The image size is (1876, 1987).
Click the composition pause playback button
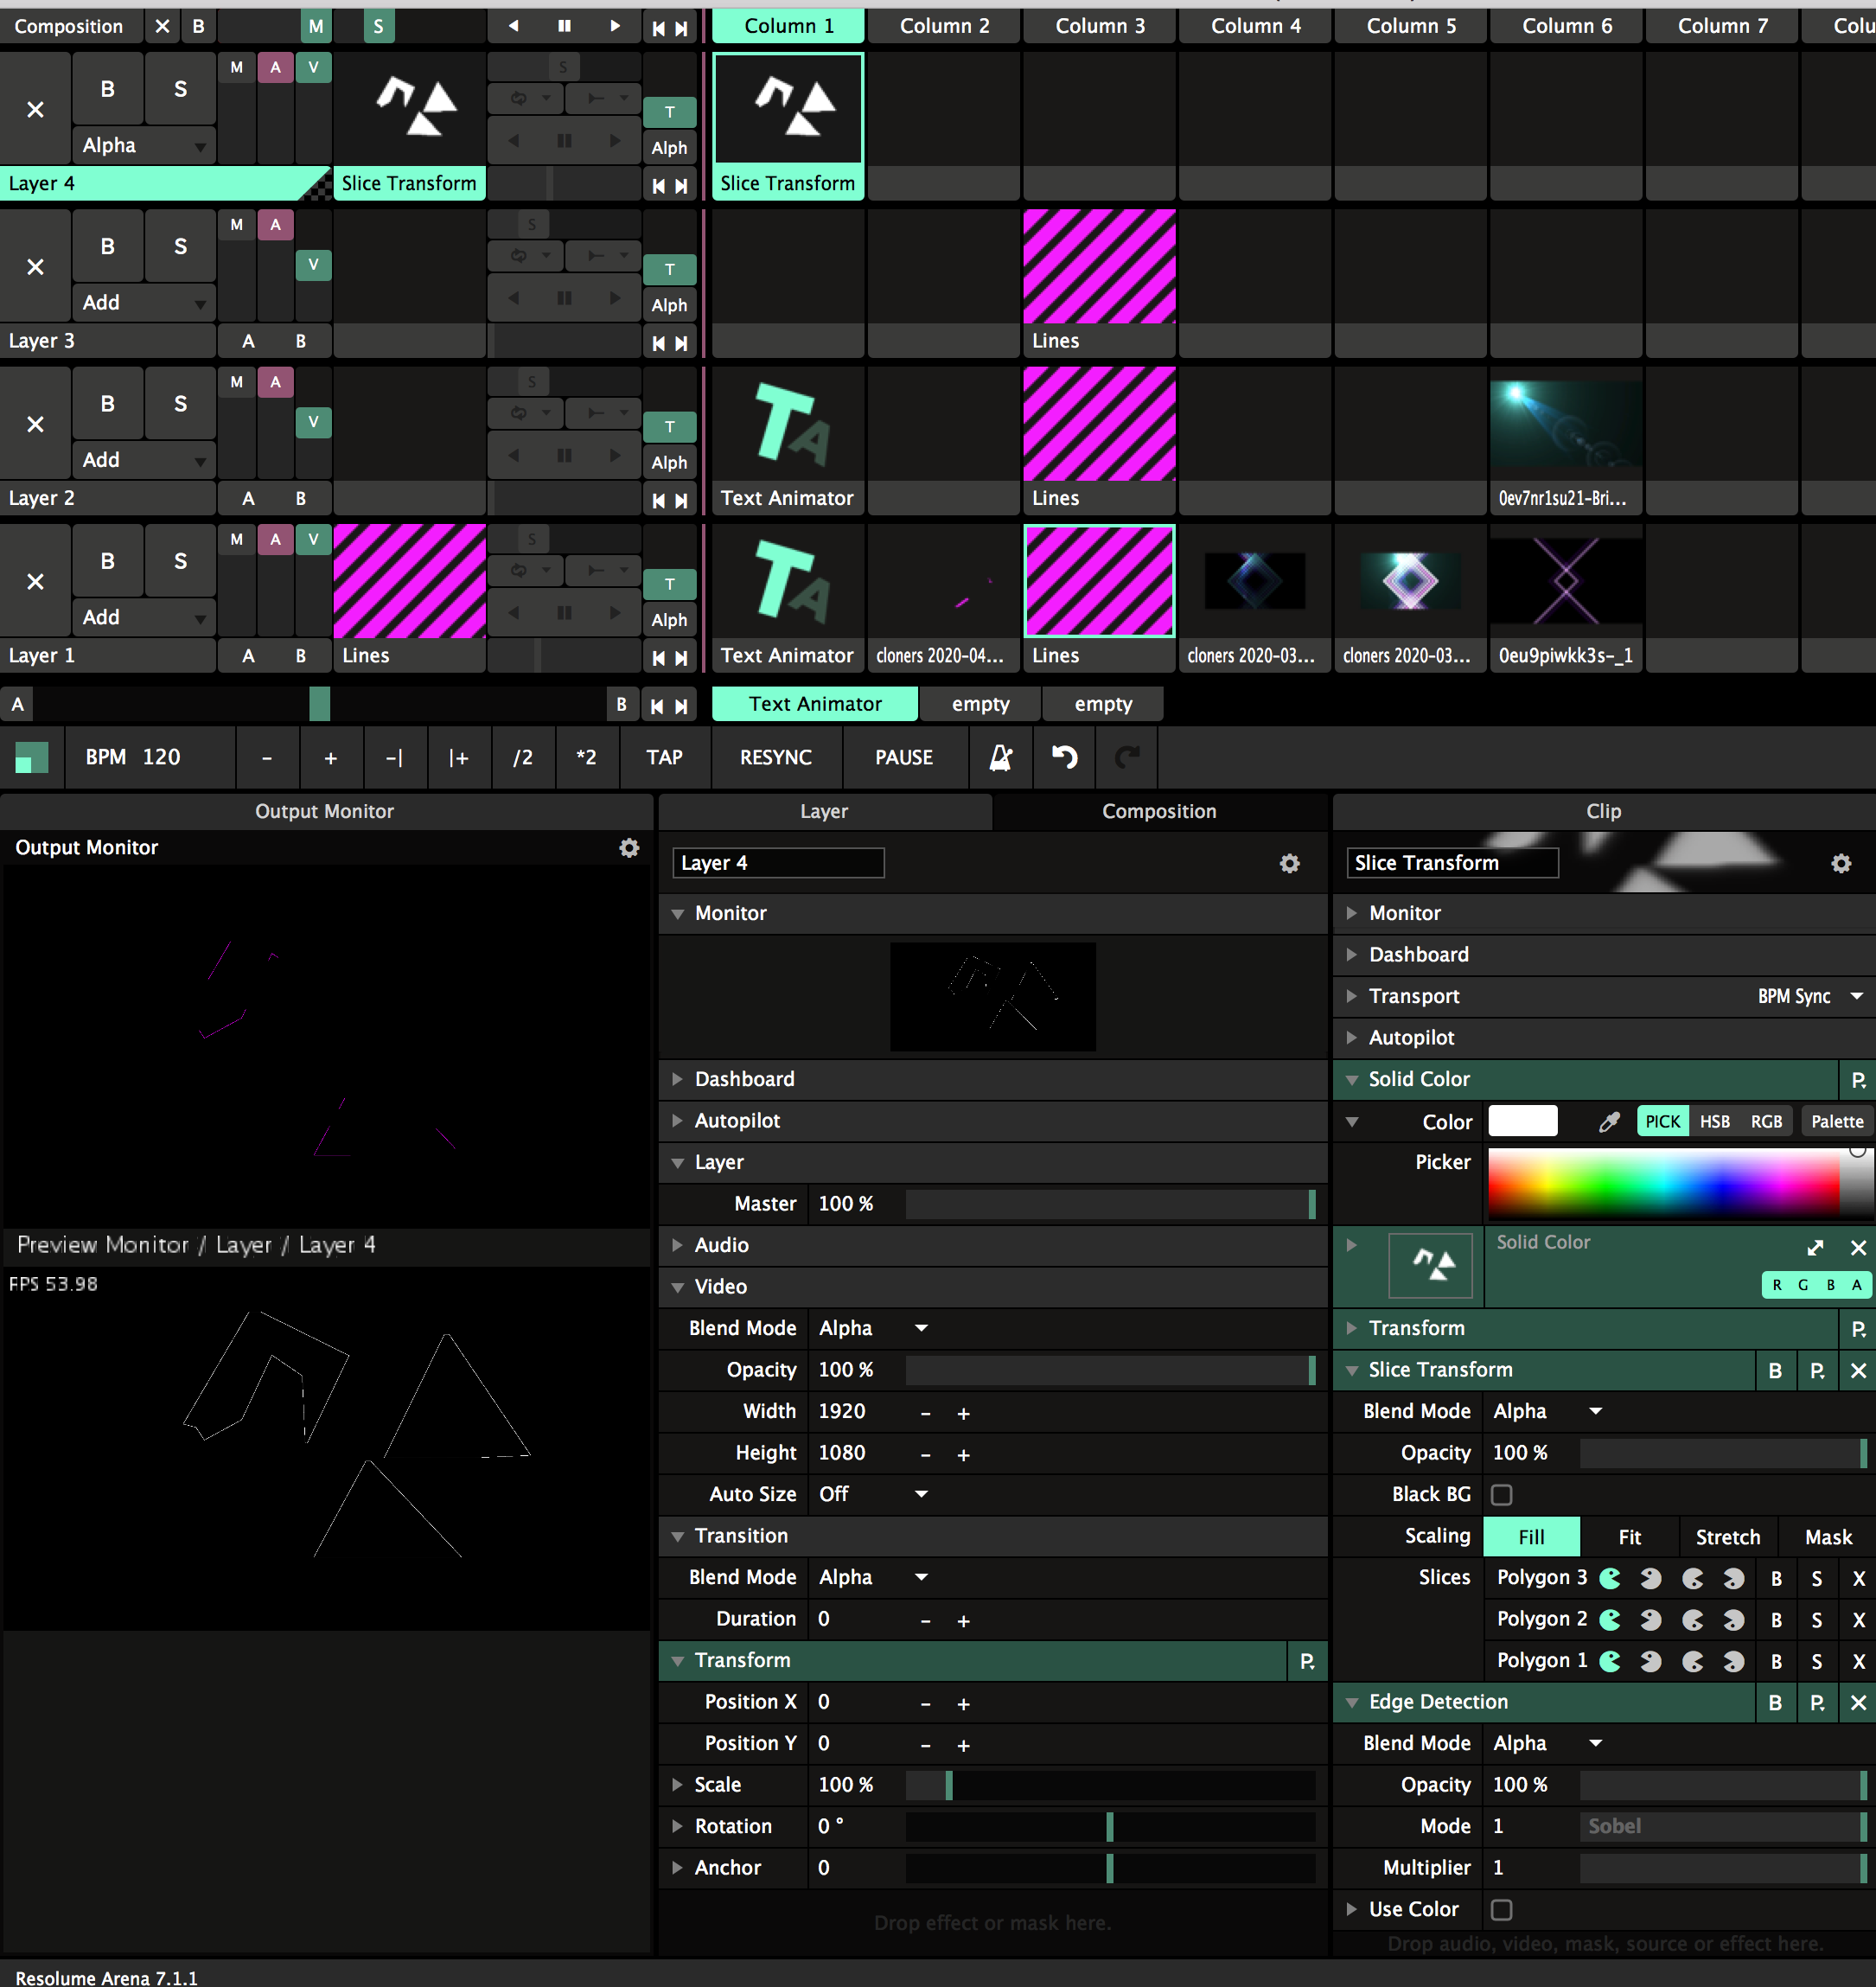(564, 26)
